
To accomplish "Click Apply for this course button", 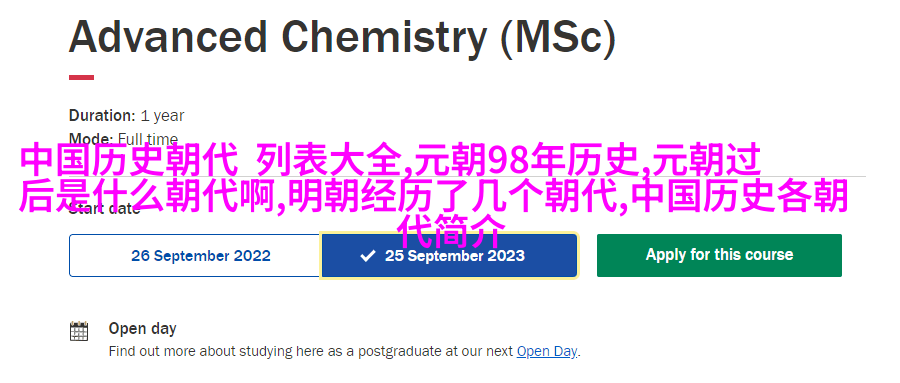I will 719,255.
